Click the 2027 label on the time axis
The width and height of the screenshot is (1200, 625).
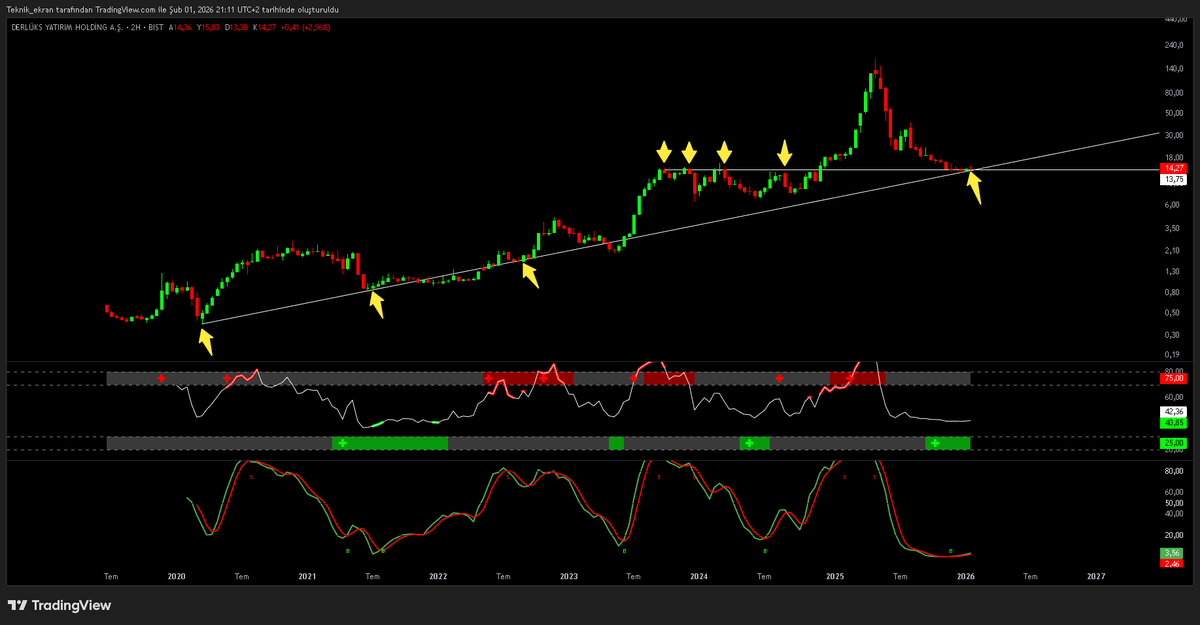pos(1096,576)
